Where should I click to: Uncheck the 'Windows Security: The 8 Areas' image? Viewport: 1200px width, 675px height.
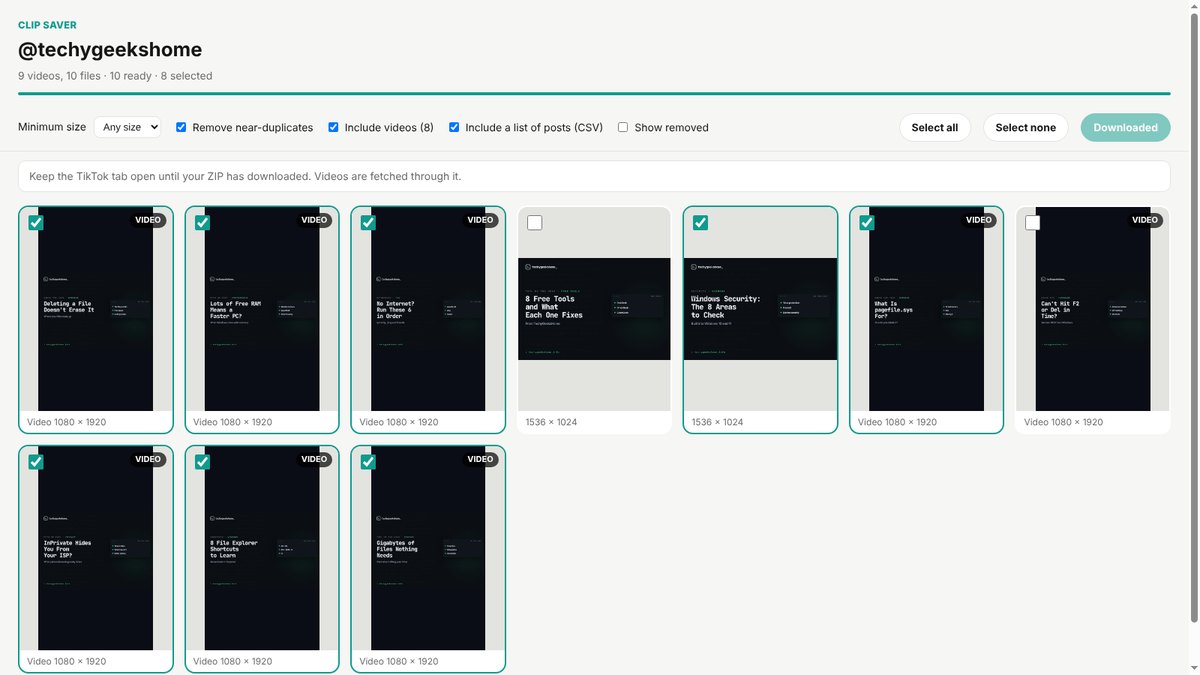pos(701,223)
